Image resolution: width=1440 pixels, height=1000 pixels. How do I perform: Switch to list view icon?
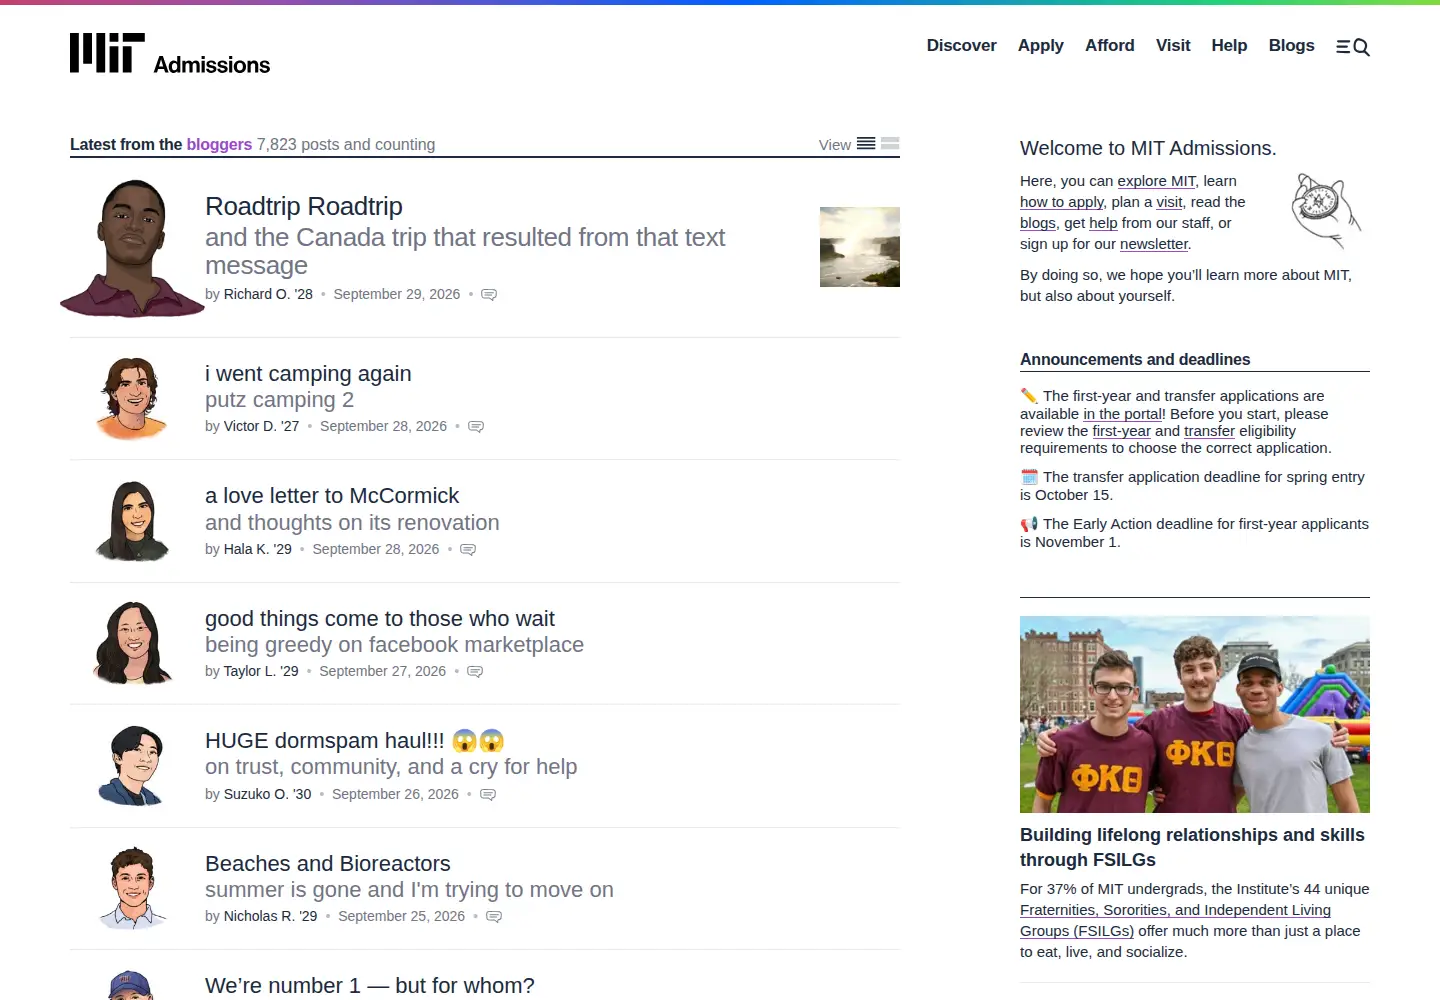pos(866,144)
